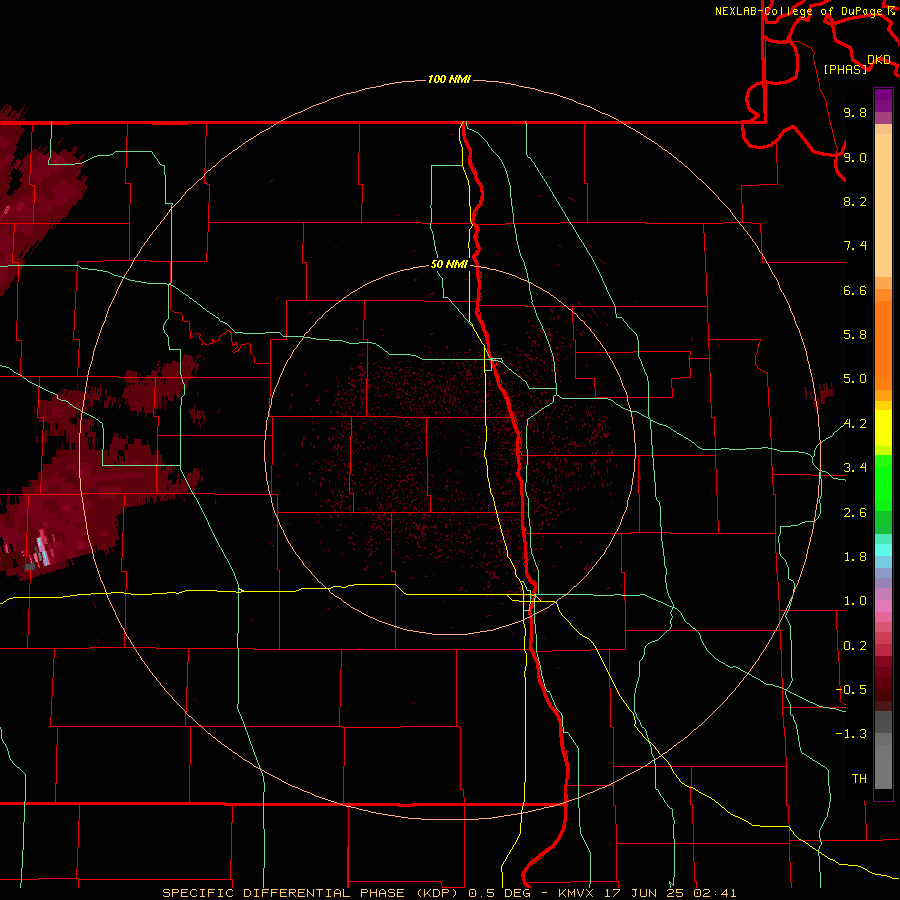This screenshot has height=900, width=900.
Task: Click the TH threshold label
Action: [x=859, y=779]
